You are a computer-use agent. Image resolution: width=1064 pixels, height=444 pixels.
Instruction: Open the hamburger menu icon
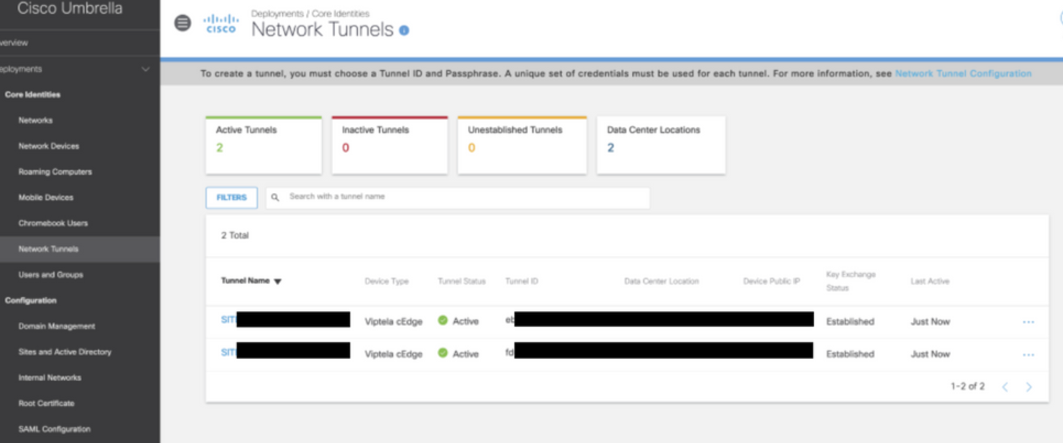click(x=183, y=23)
